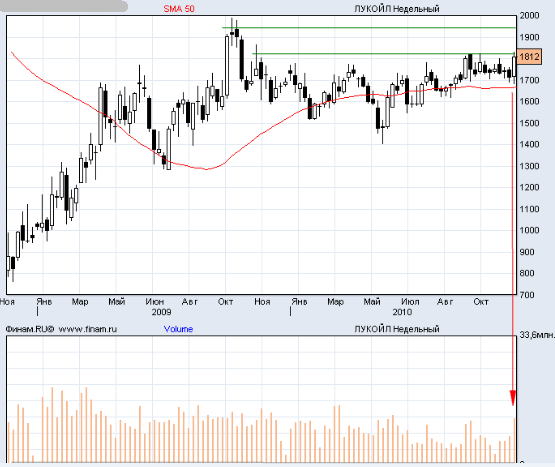Screen dimensions: 555x467
Task: Click the 2009 year label on time axis
Action: tap(161, 312)
